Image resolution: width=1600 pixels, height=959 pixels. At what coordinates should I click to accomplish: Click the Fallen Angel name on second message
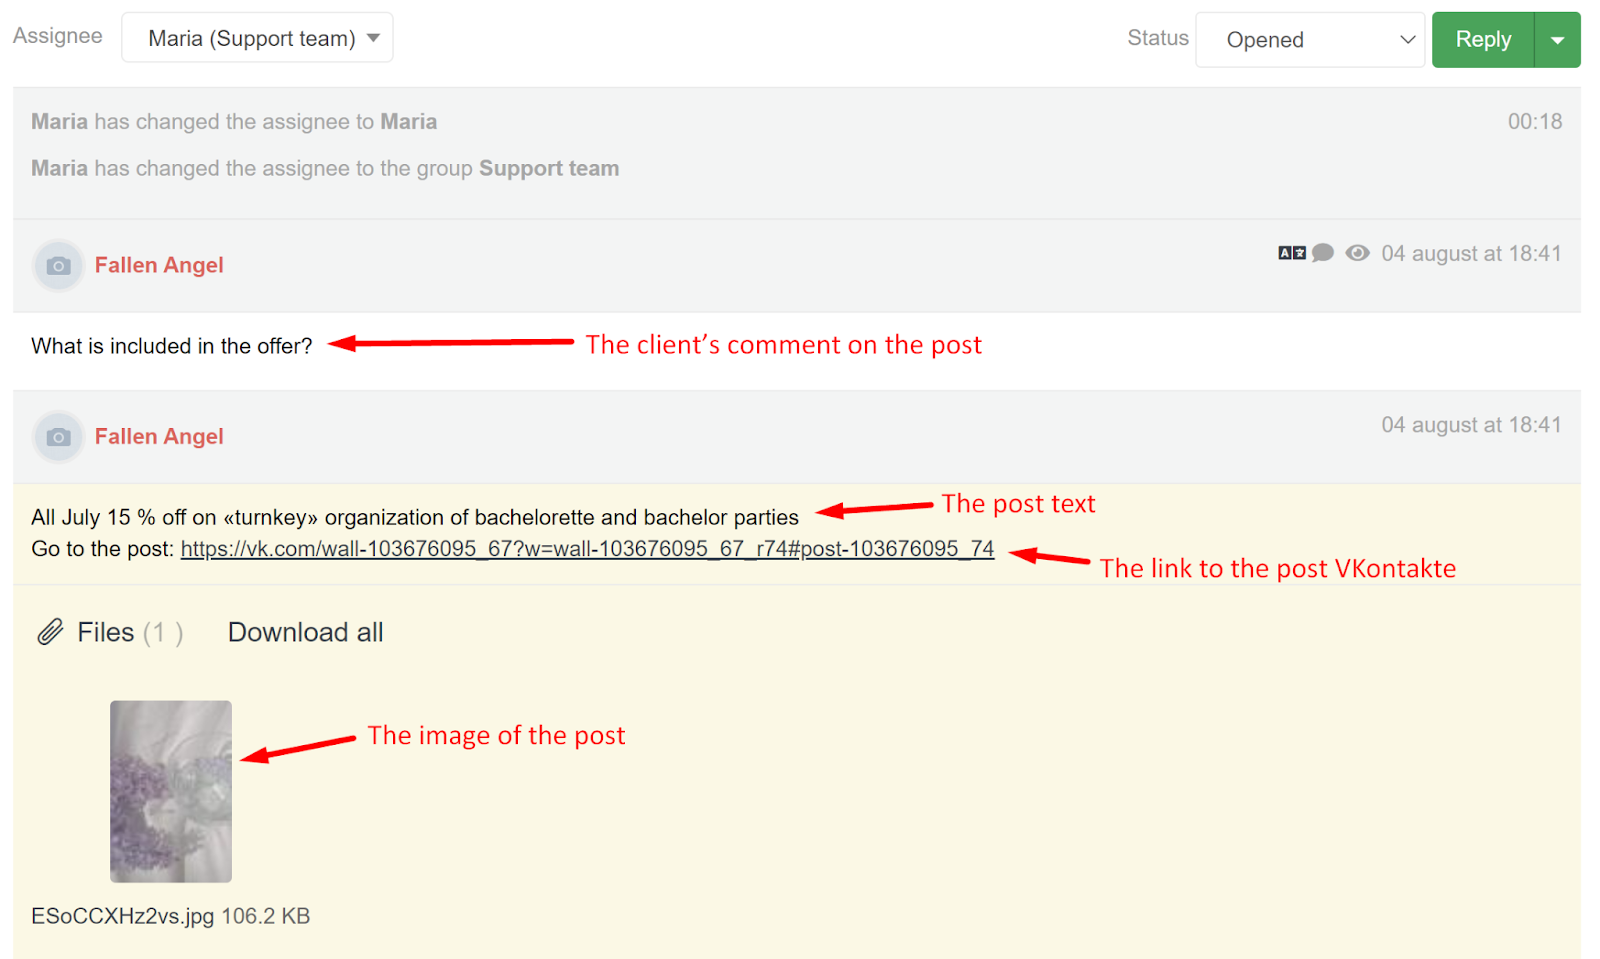(158, 436)
